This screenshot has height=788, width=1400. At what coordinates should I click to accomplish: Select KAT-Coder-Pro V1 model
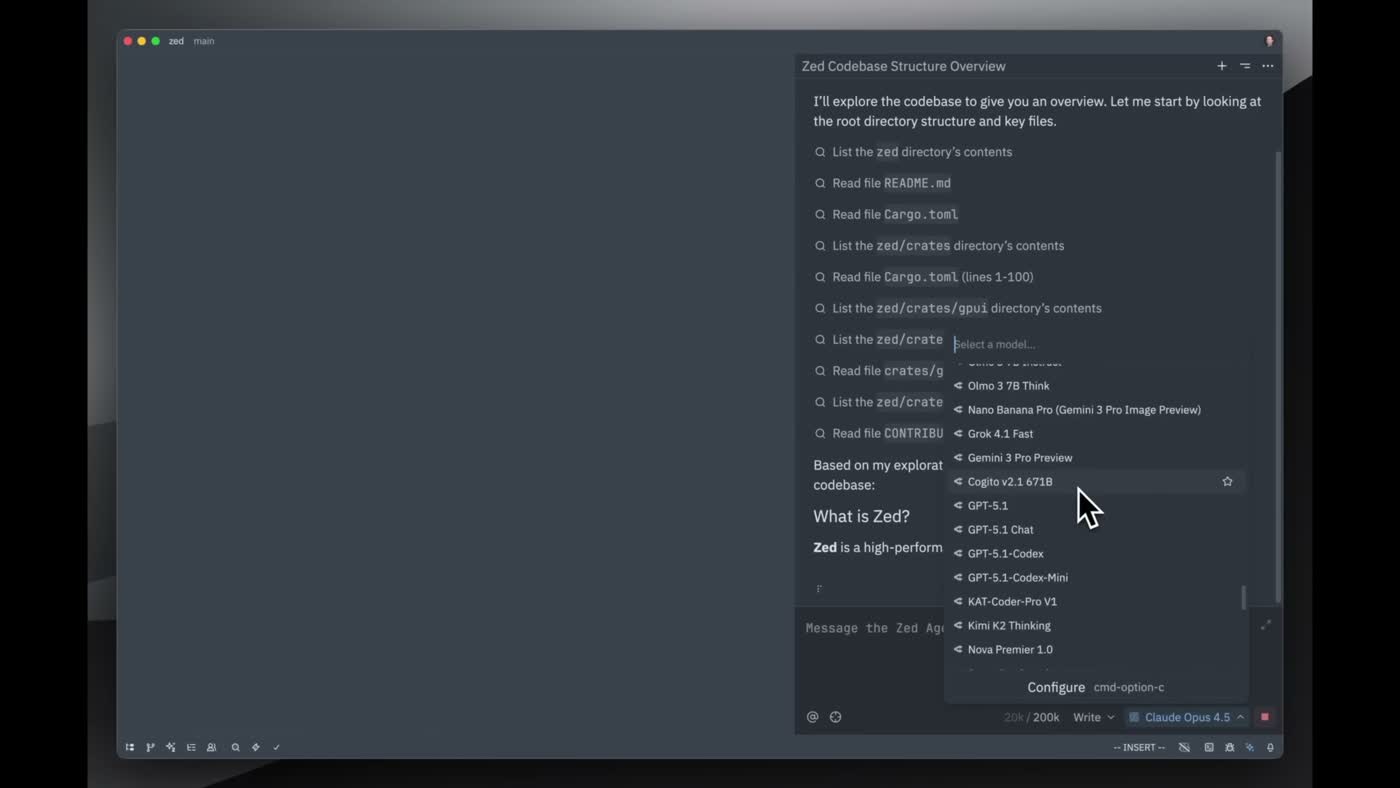tap(1096, 601)
